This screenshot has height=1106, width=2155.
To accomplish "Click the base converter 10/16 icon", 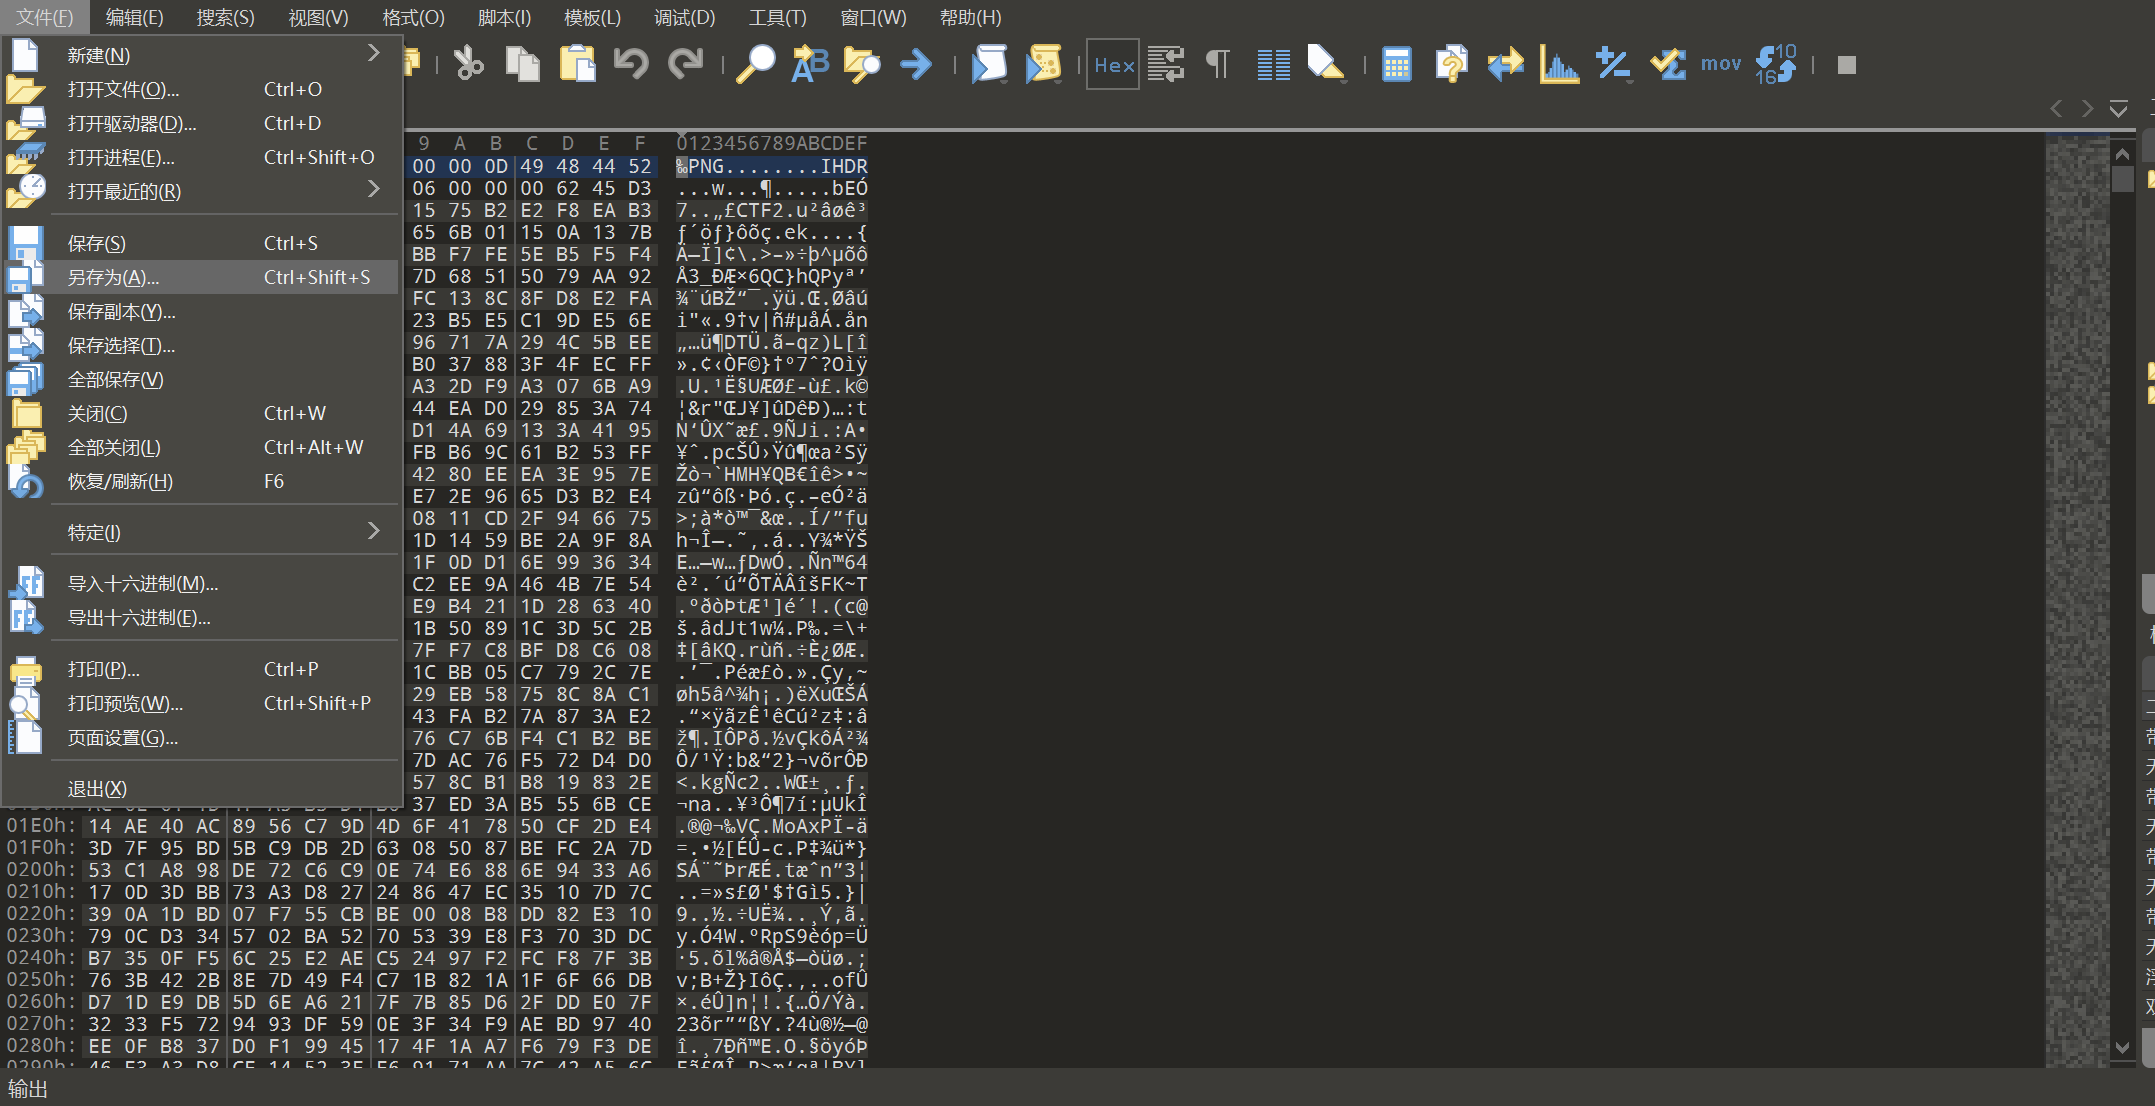I will click(1775, 64).
